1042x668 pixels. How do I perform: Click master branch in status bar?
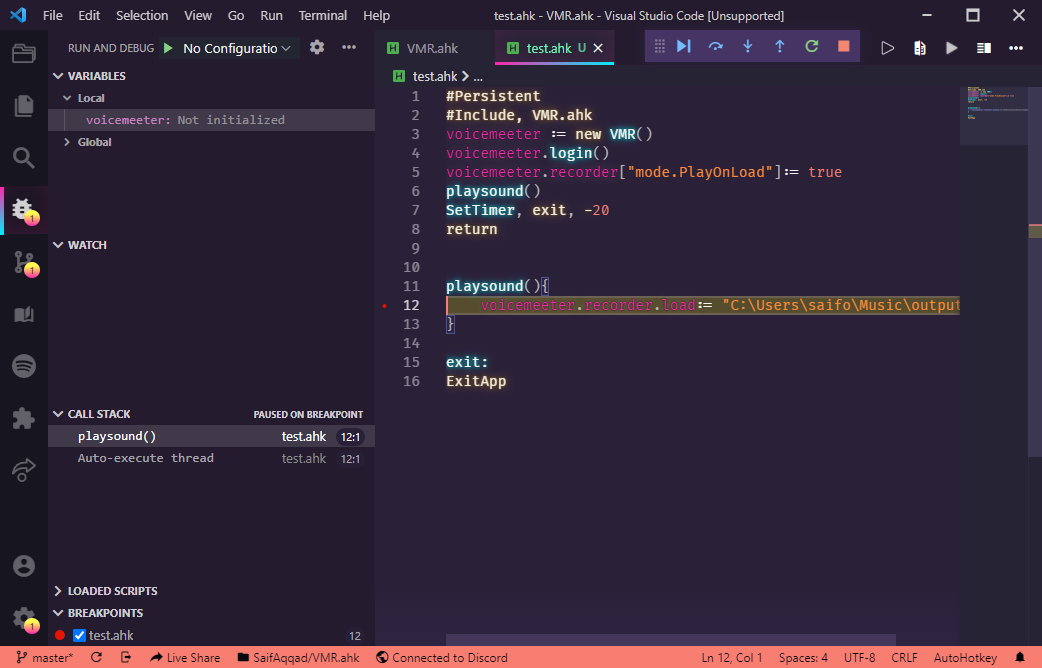pos(45,657)
